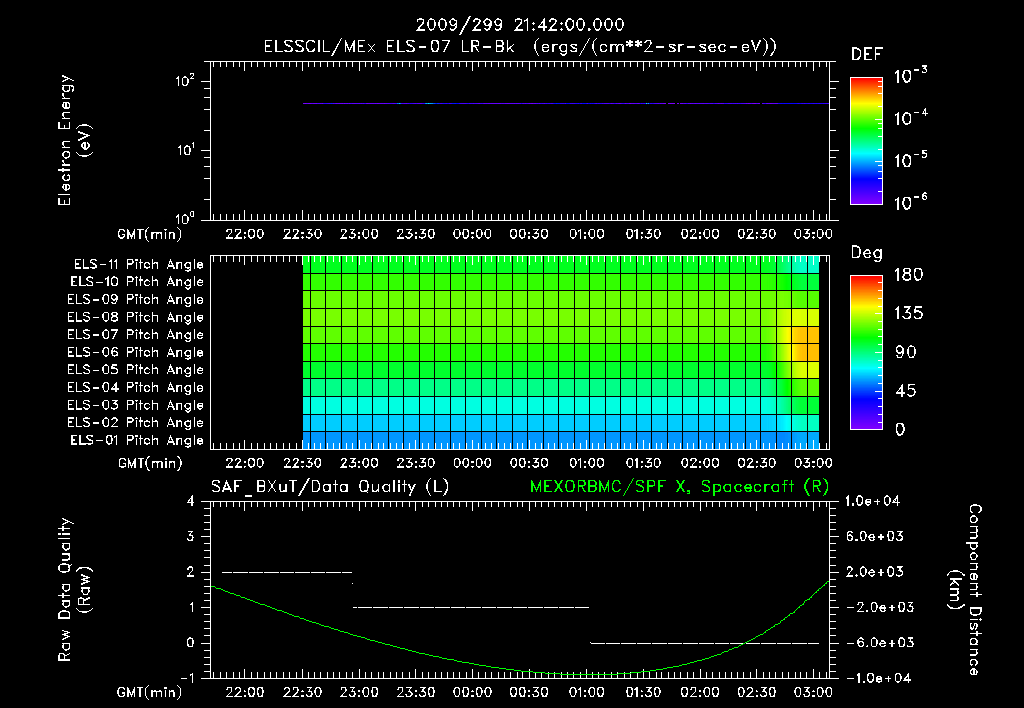1024x708 pixels.
Task: Click the data quality line segment at level 2
Action: click(287, 572)
